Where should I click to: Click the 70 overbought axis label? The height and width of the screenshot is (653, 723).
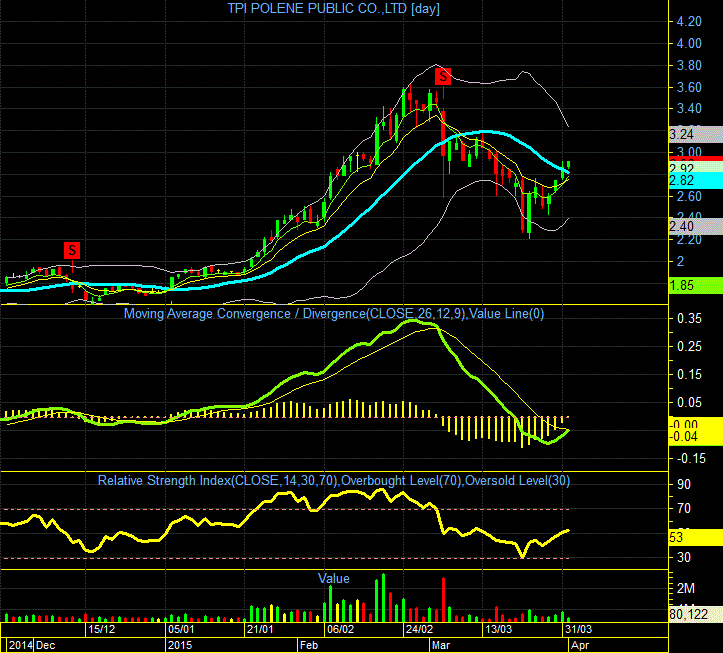pos(684,509)
